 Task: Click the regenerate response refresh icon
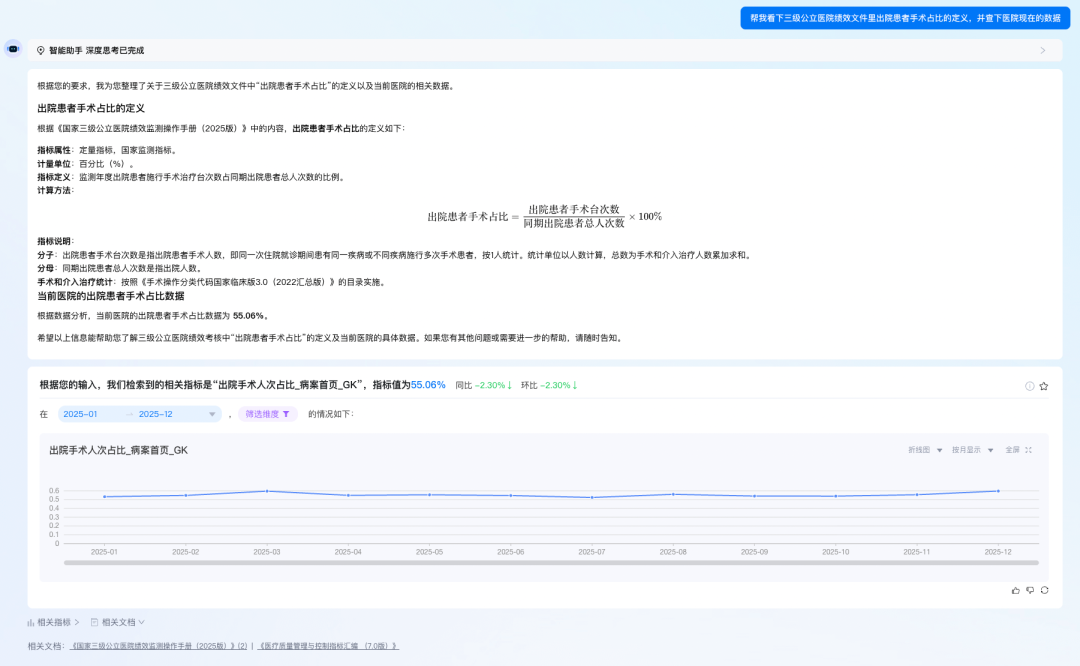1044,590
